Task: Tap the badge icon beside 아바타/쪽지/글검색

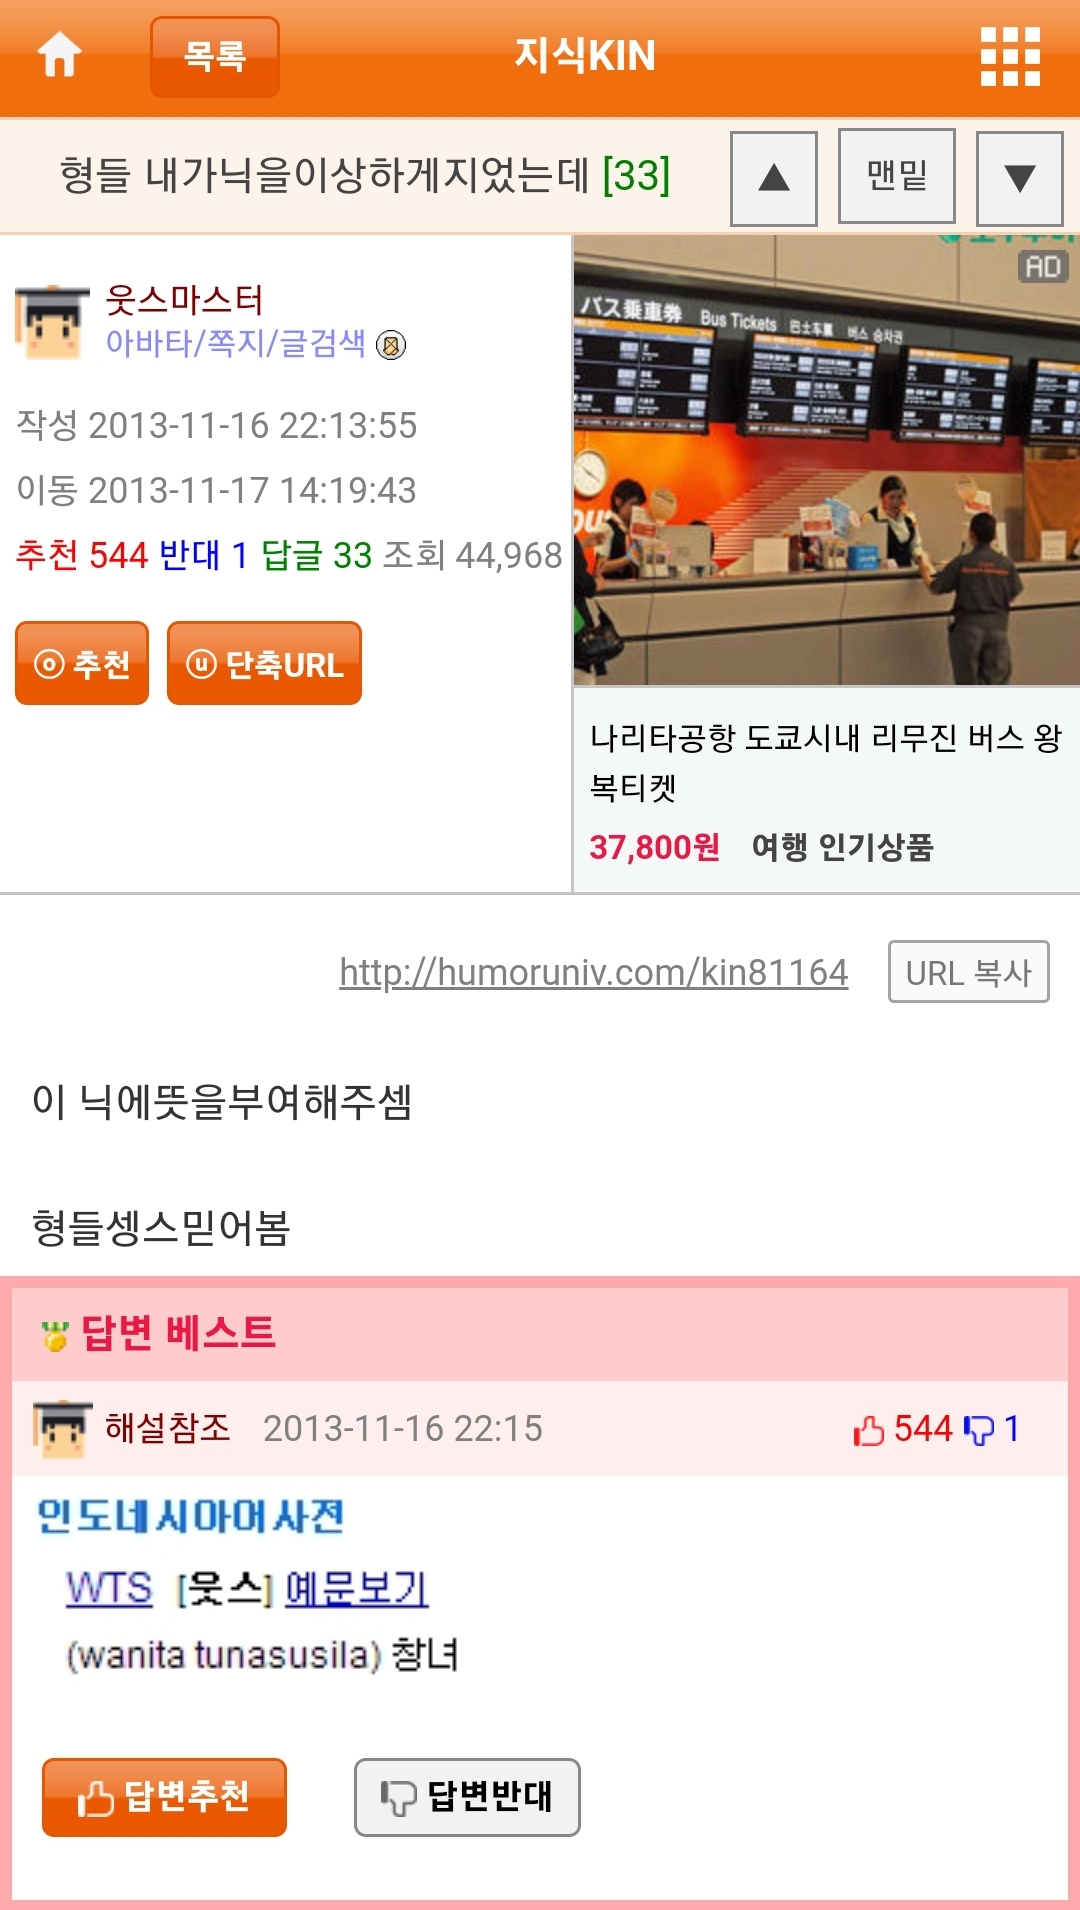Action: tap(391, 346)
